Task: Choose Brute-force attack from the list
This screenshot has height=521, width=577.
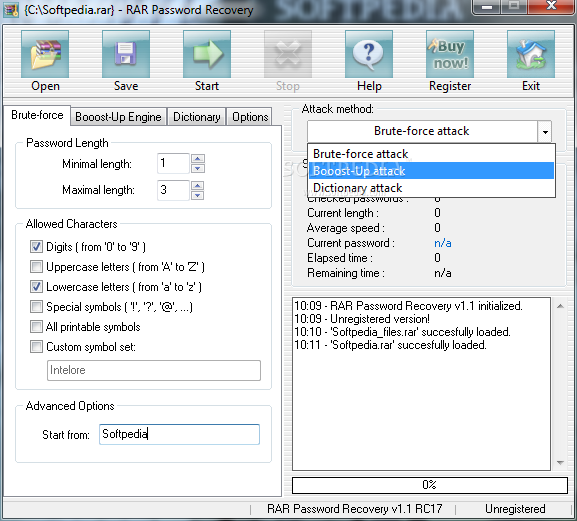Action: click(431, 153)
